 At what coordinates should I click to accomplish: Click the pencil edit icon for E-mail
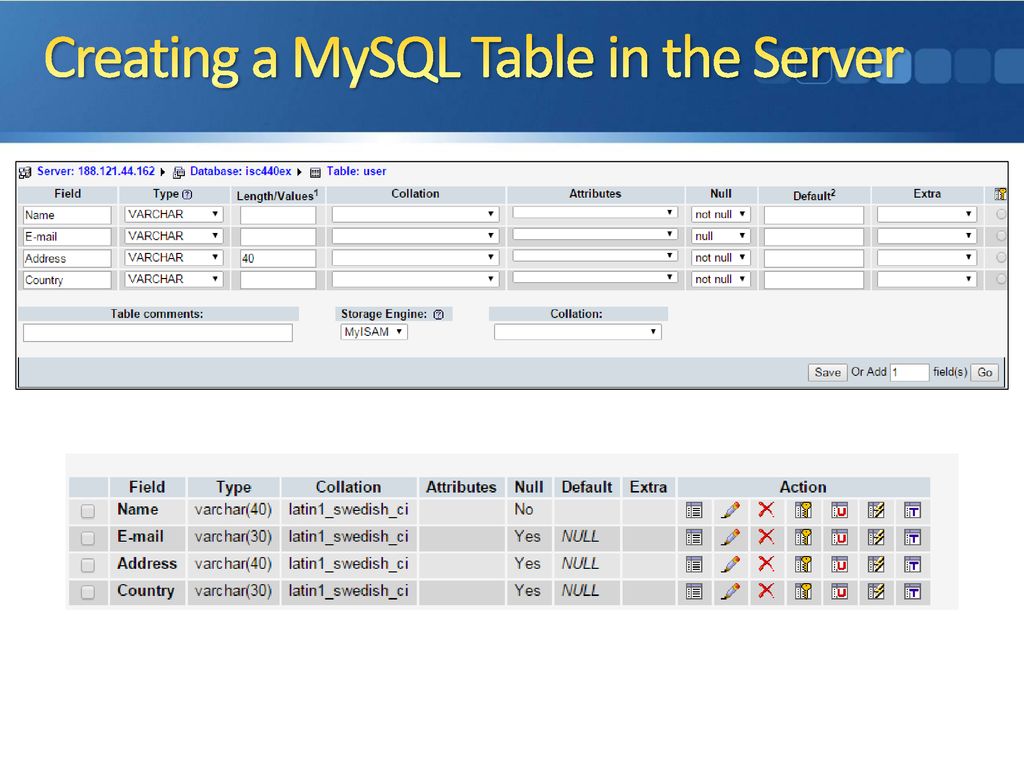(x=730, y=538)
